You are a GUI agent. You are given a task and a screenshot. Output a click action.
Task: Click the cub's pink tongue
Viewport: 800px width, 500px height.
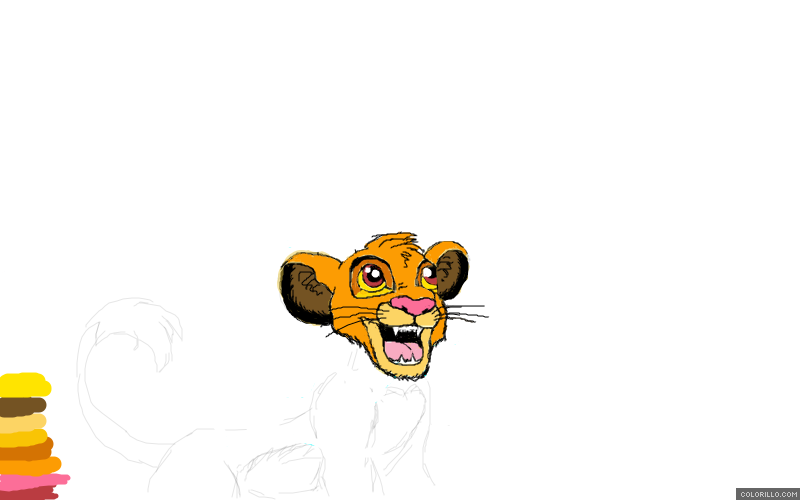point(405,350)
